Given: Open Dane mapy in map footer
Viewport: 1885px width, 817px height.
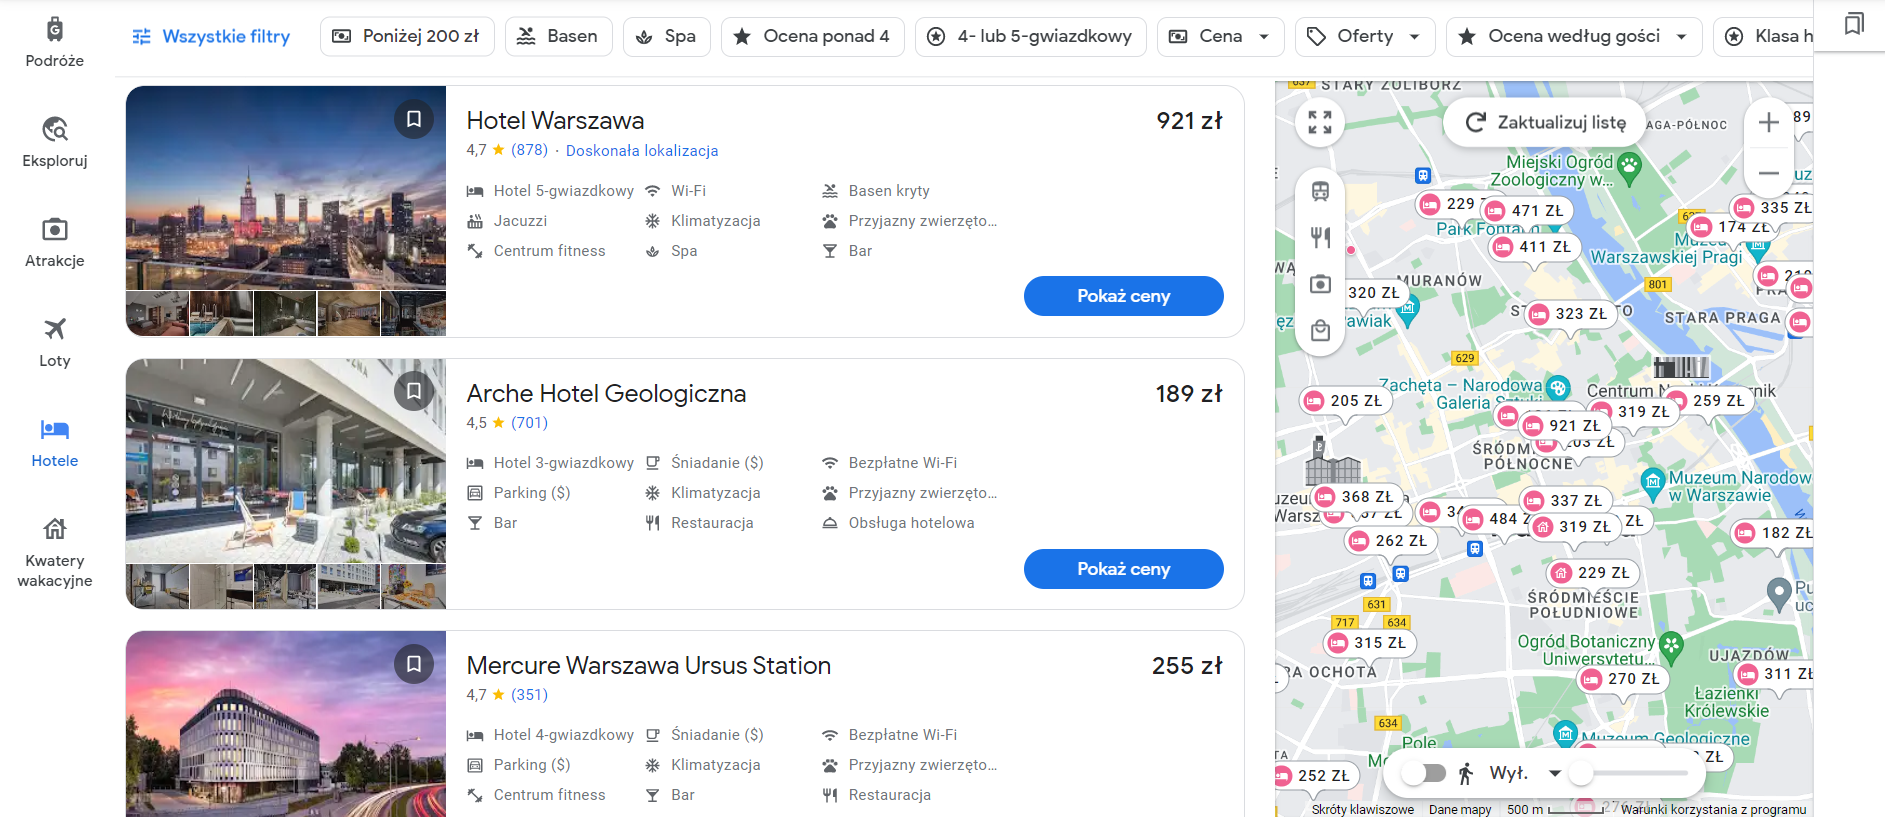Looking at the screenshot, I should (x=1460, y=809).
